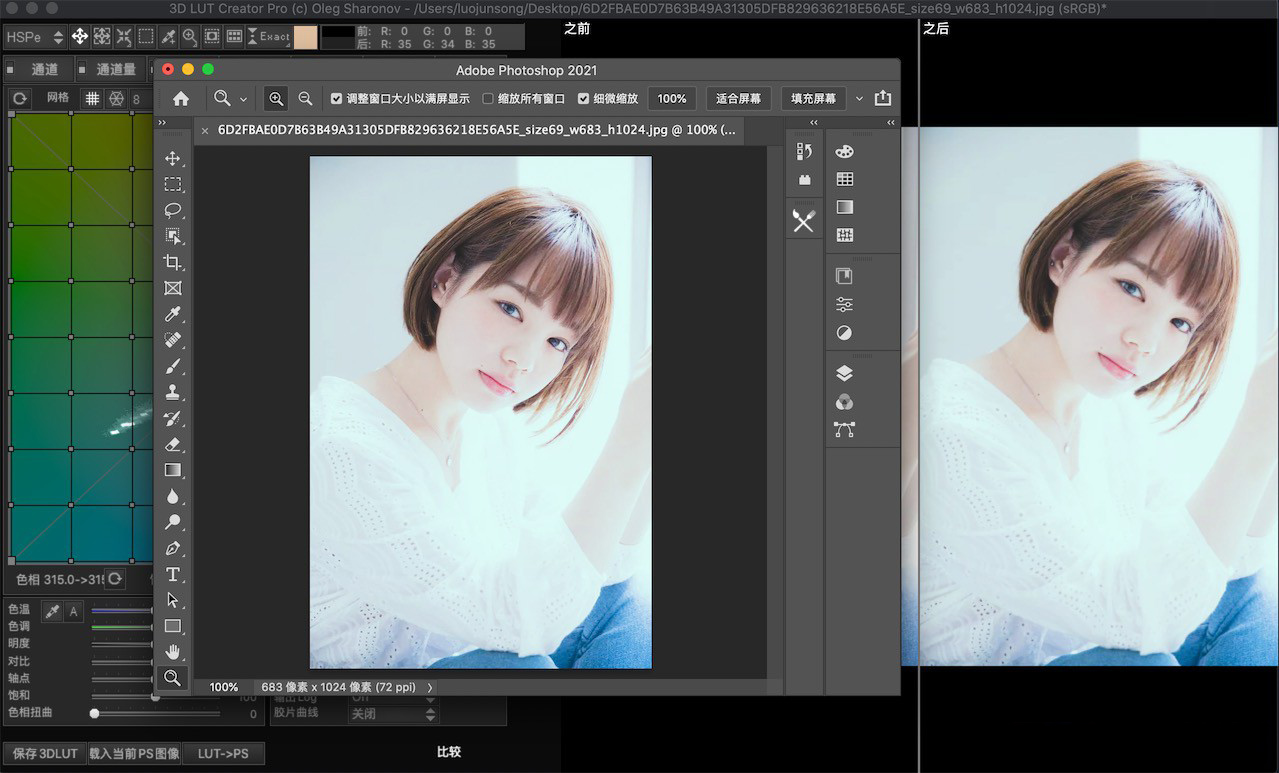The width and height of the screenshot is (1279, 773).
Task: Open the Channels panel icon
Action: point(844,401)
